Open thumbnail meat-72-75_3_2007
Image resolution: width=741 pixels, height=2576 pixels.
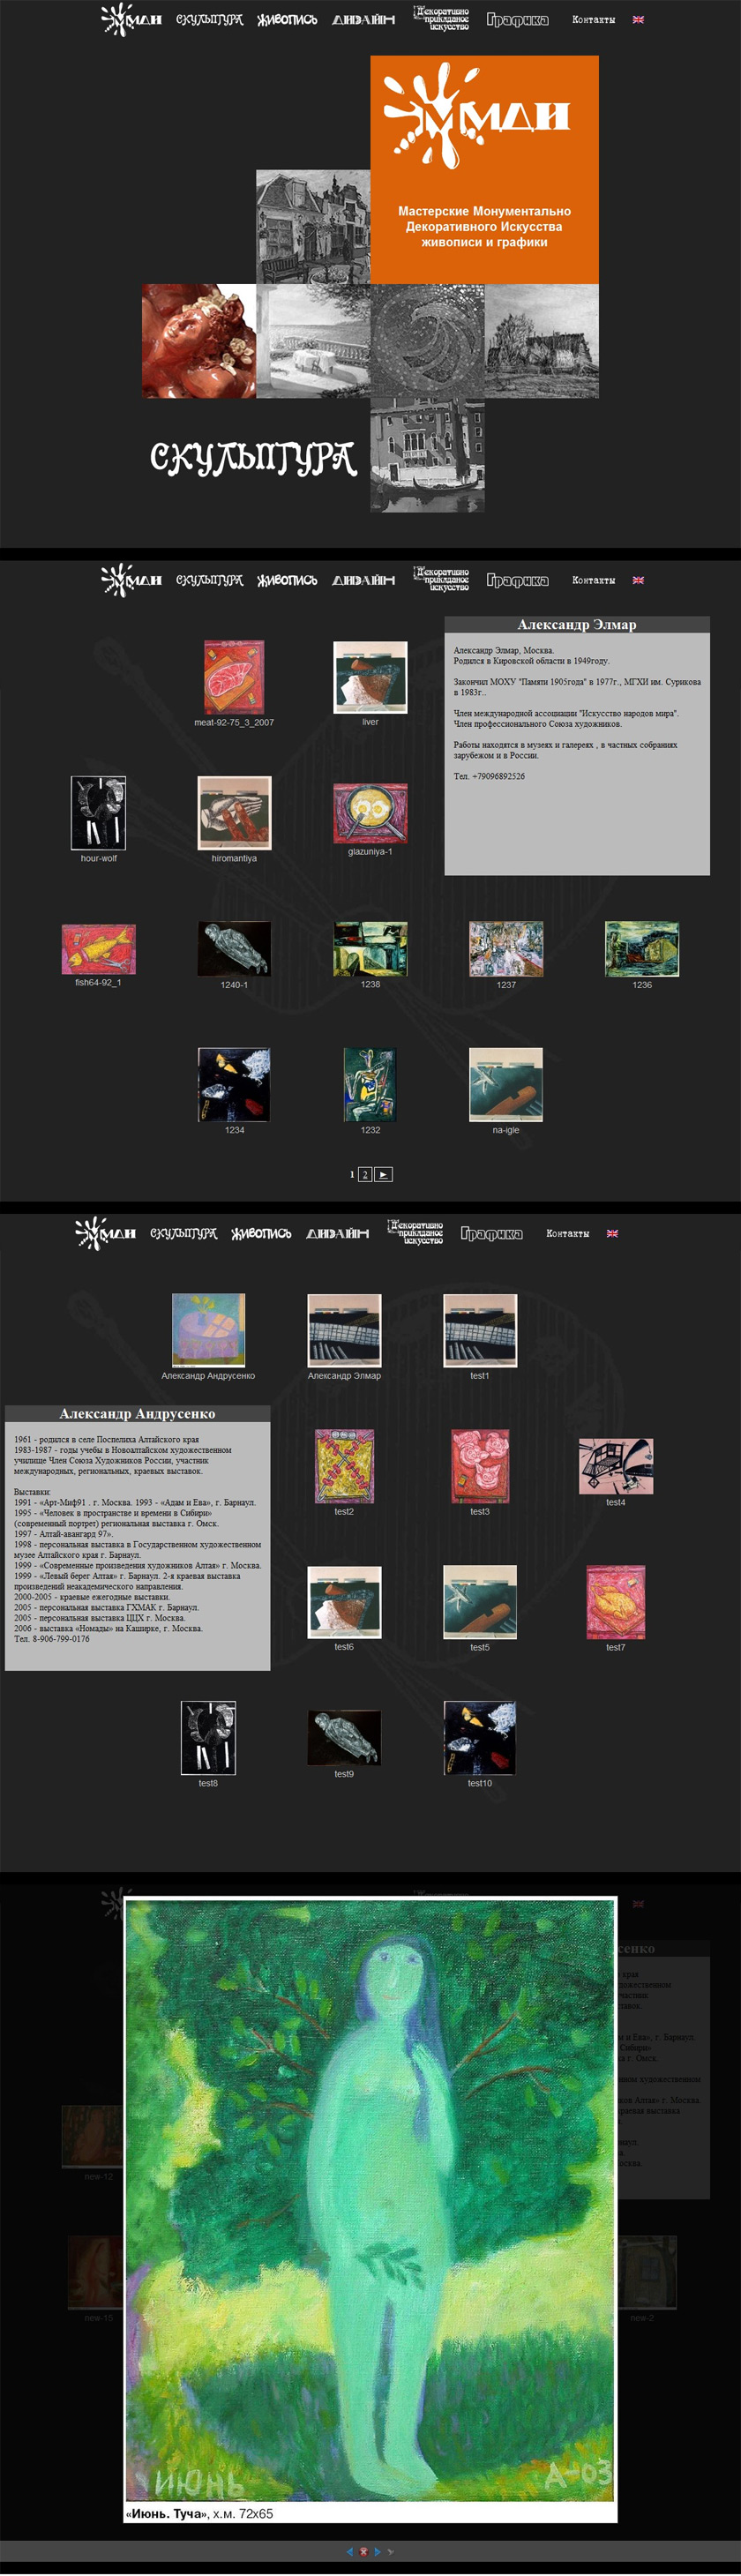234,677
